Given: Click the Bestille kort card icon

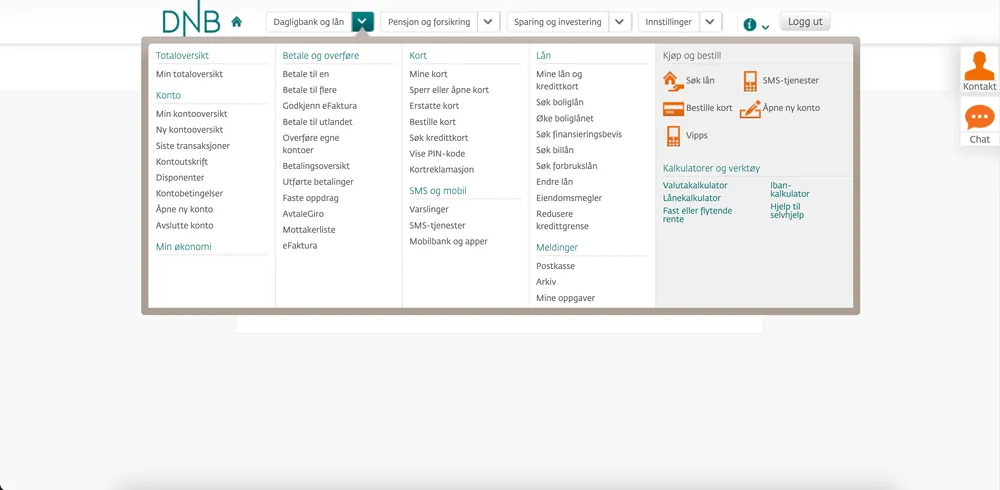Looking at the screenshot, I should coord(673,108).
